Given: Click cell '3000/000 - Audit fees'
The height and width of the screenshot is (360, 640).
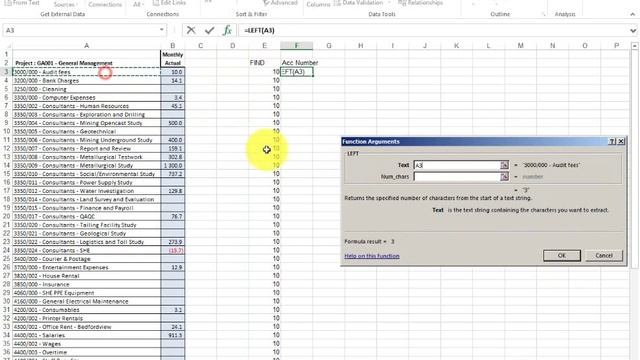Looking at the screenshot, I should click(x=87, y=72).
